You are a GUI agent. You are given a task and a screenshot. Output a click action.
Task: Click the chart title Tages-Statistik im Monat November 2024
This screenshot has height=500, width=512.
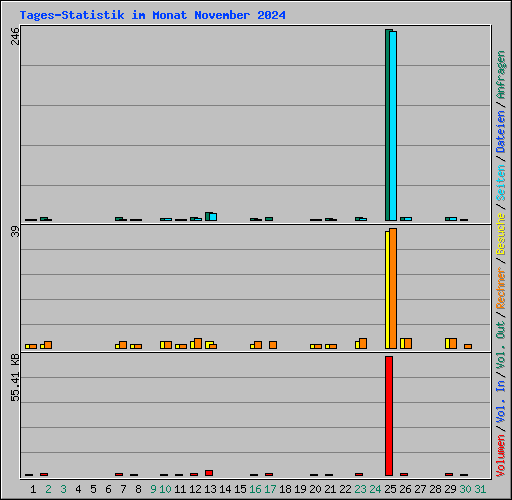153,15
